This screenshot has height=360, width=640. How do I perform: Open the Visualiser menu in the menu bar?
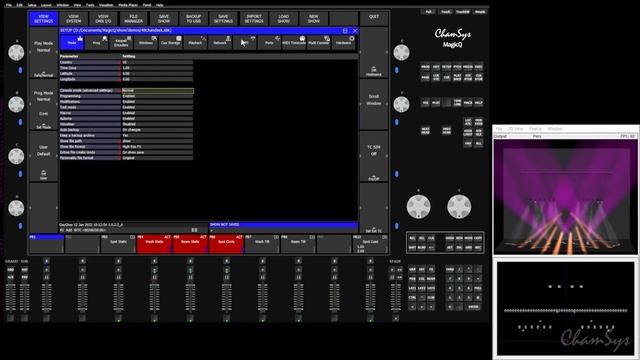coord(106,5)
